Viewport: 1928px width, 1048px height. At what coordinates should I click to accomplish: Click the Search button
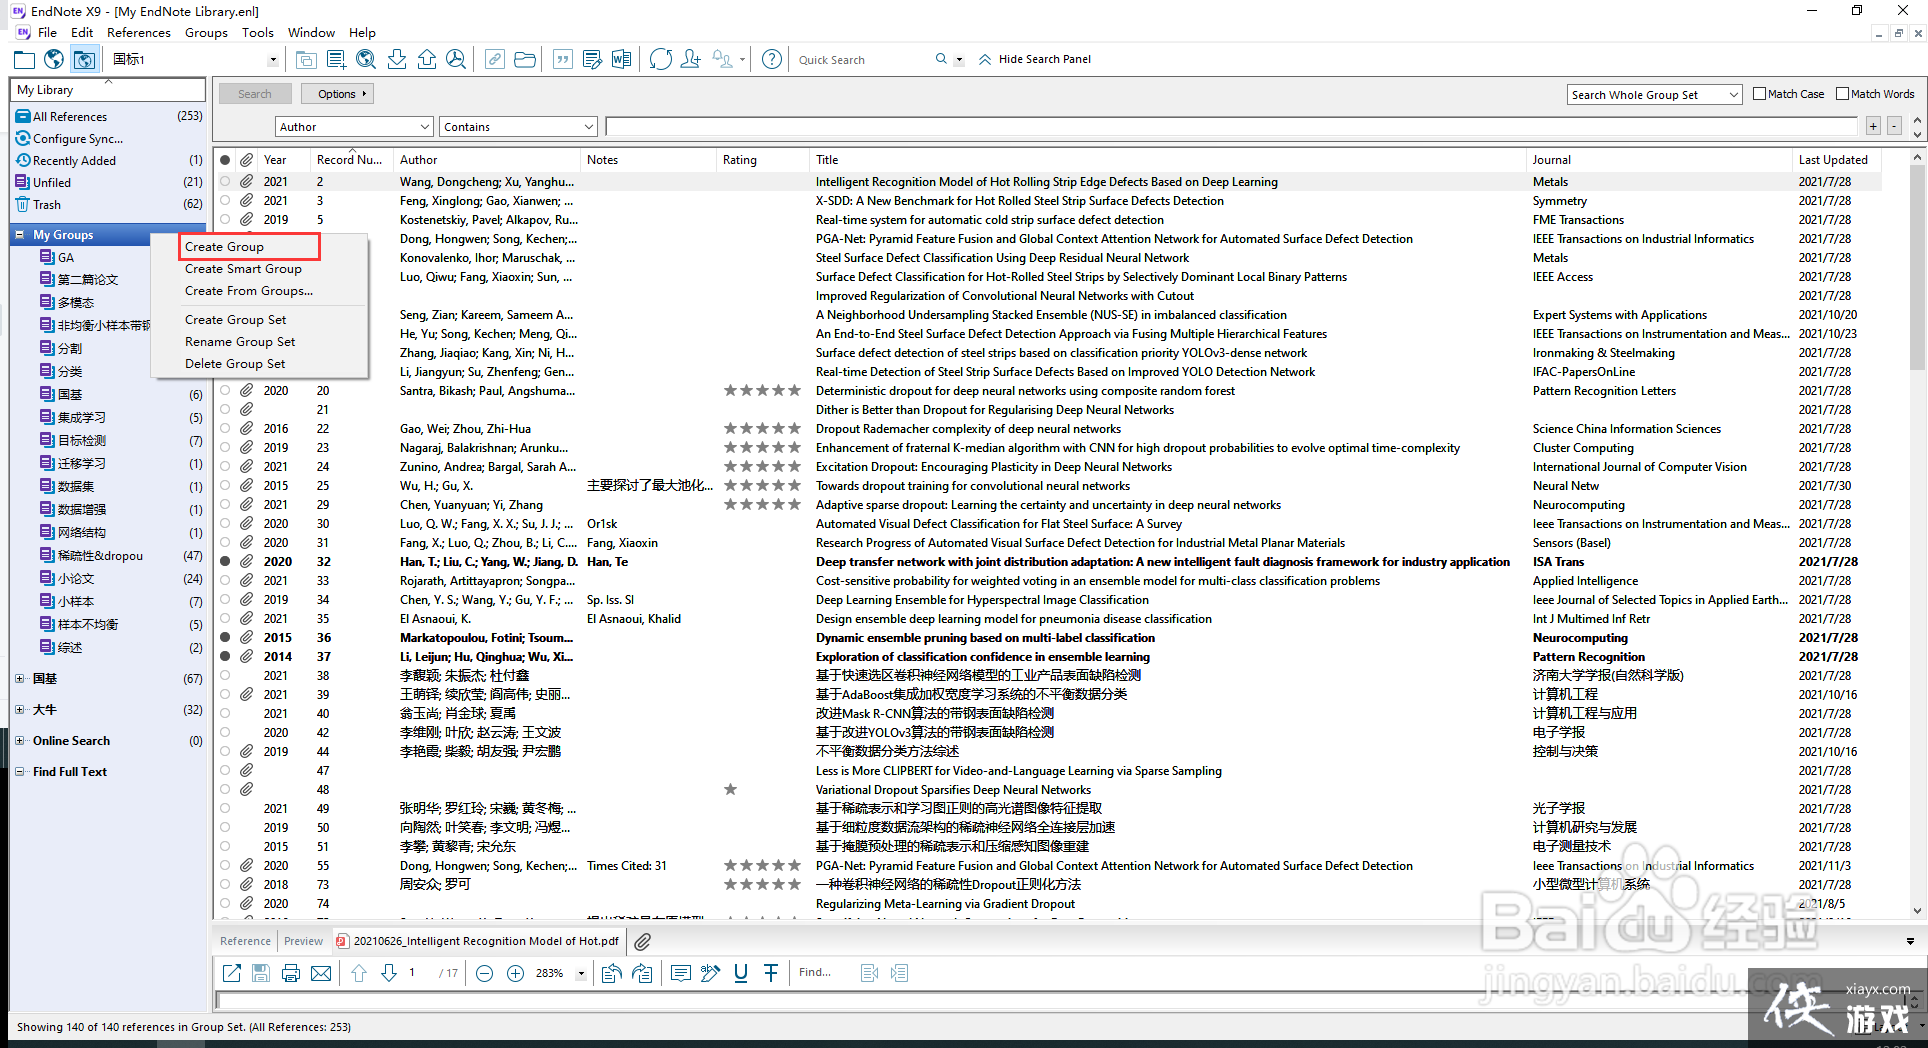click(255, 94)
